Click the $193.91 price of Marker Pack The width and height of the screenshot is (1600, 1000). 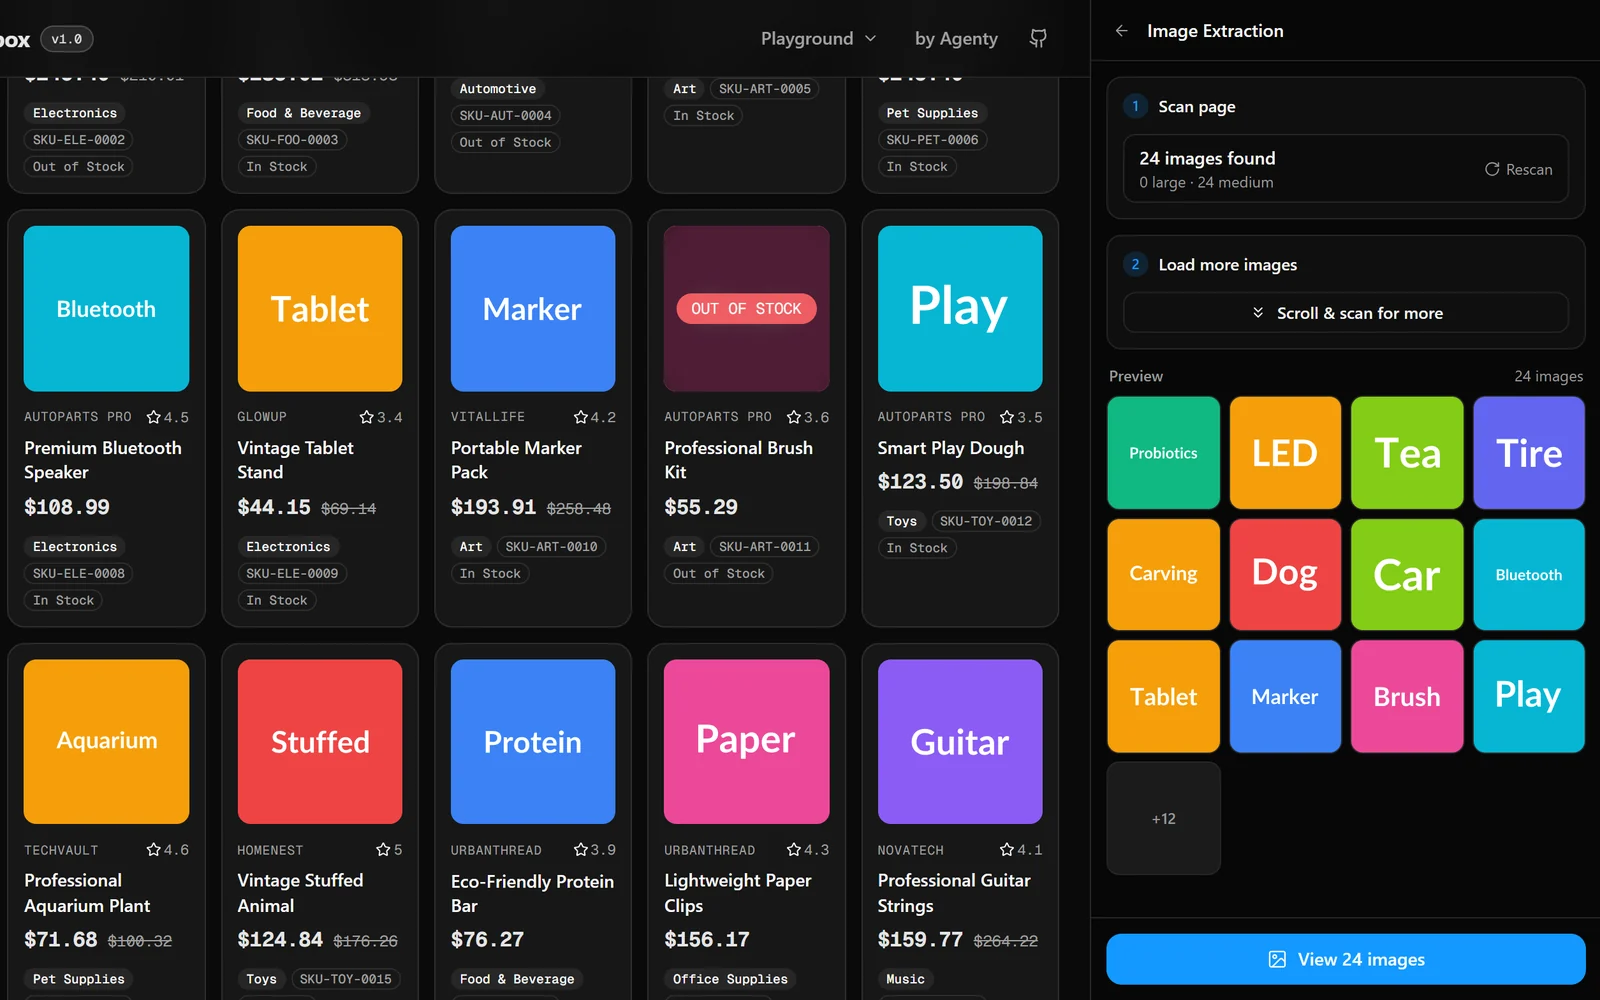click(493, 507)
